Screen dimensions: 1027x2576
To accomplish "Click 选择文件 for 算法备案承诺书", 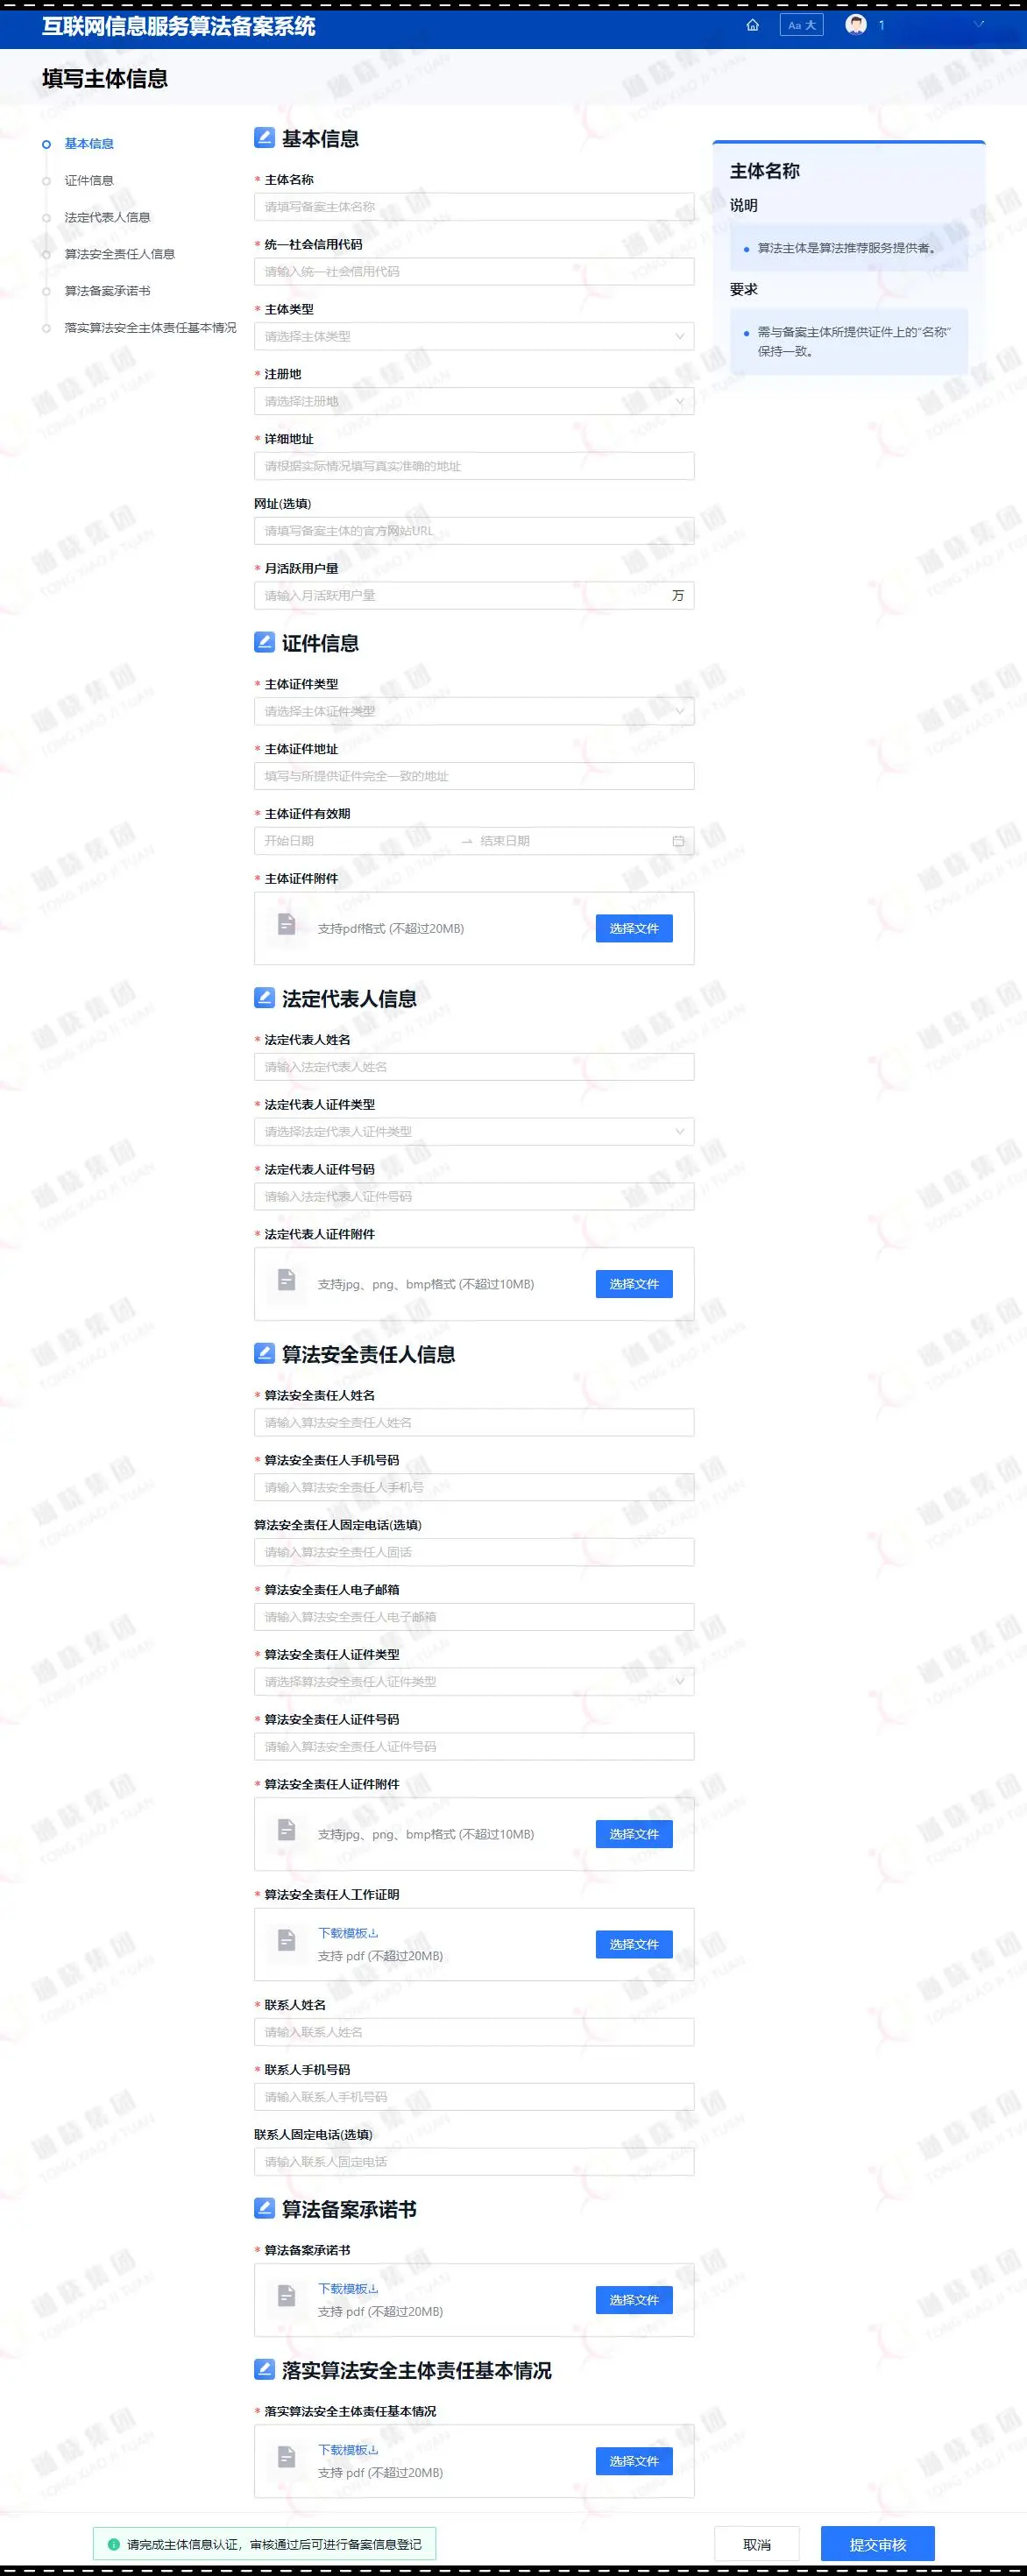I will pyautogui.click(x=634, y=2300).
